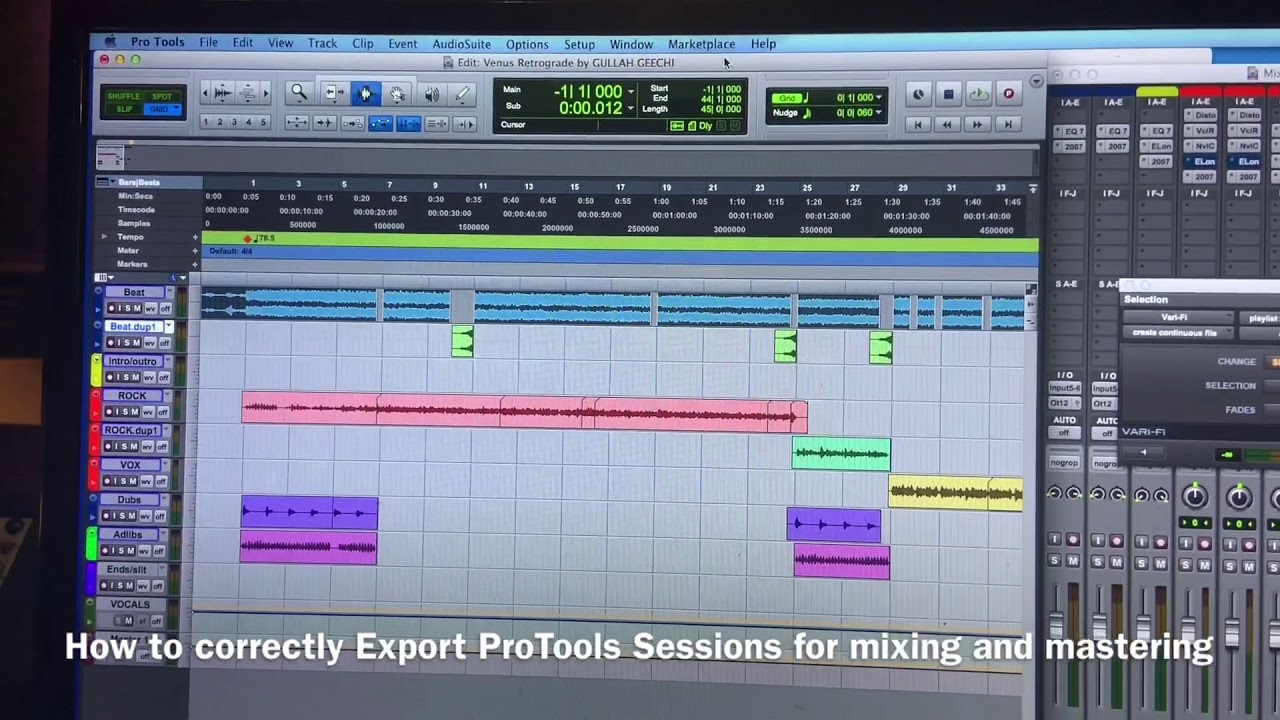Viewport: 1280px width, 720px height.
Task: Click the Record button in transport
Action: (1008, 94)
